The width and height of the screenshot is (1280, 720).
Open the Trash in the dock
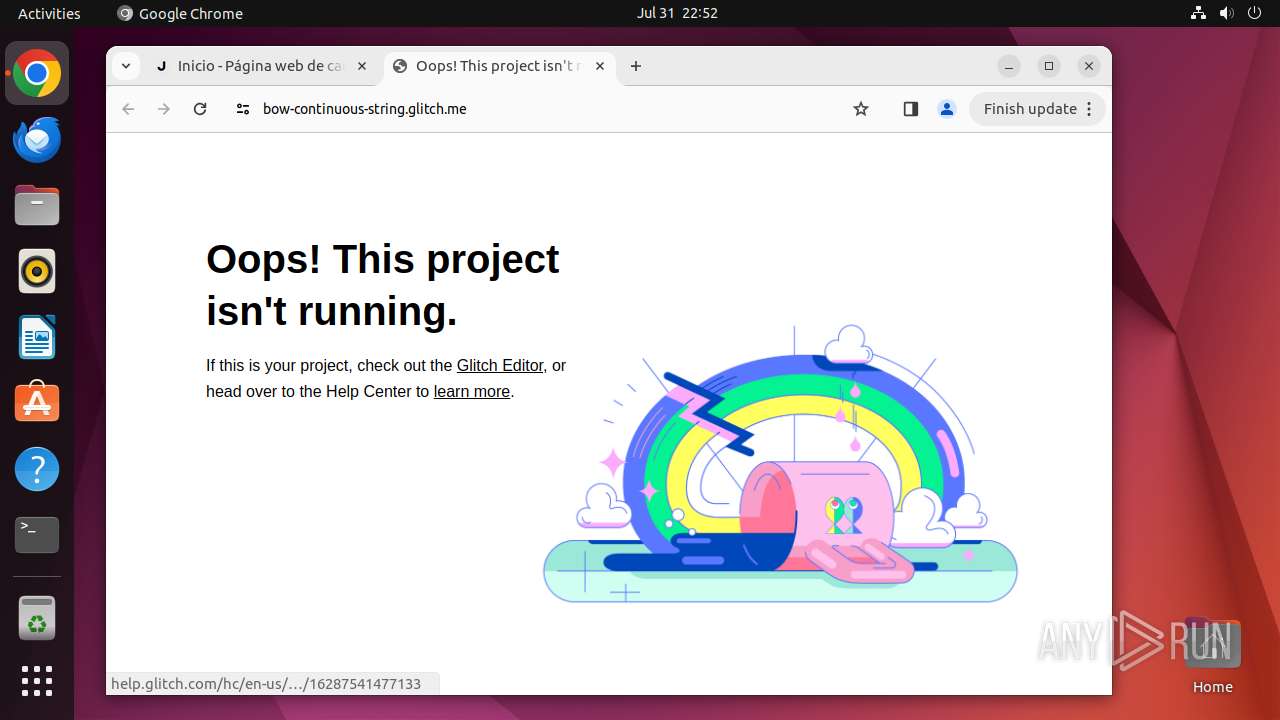tap(37, 618)
